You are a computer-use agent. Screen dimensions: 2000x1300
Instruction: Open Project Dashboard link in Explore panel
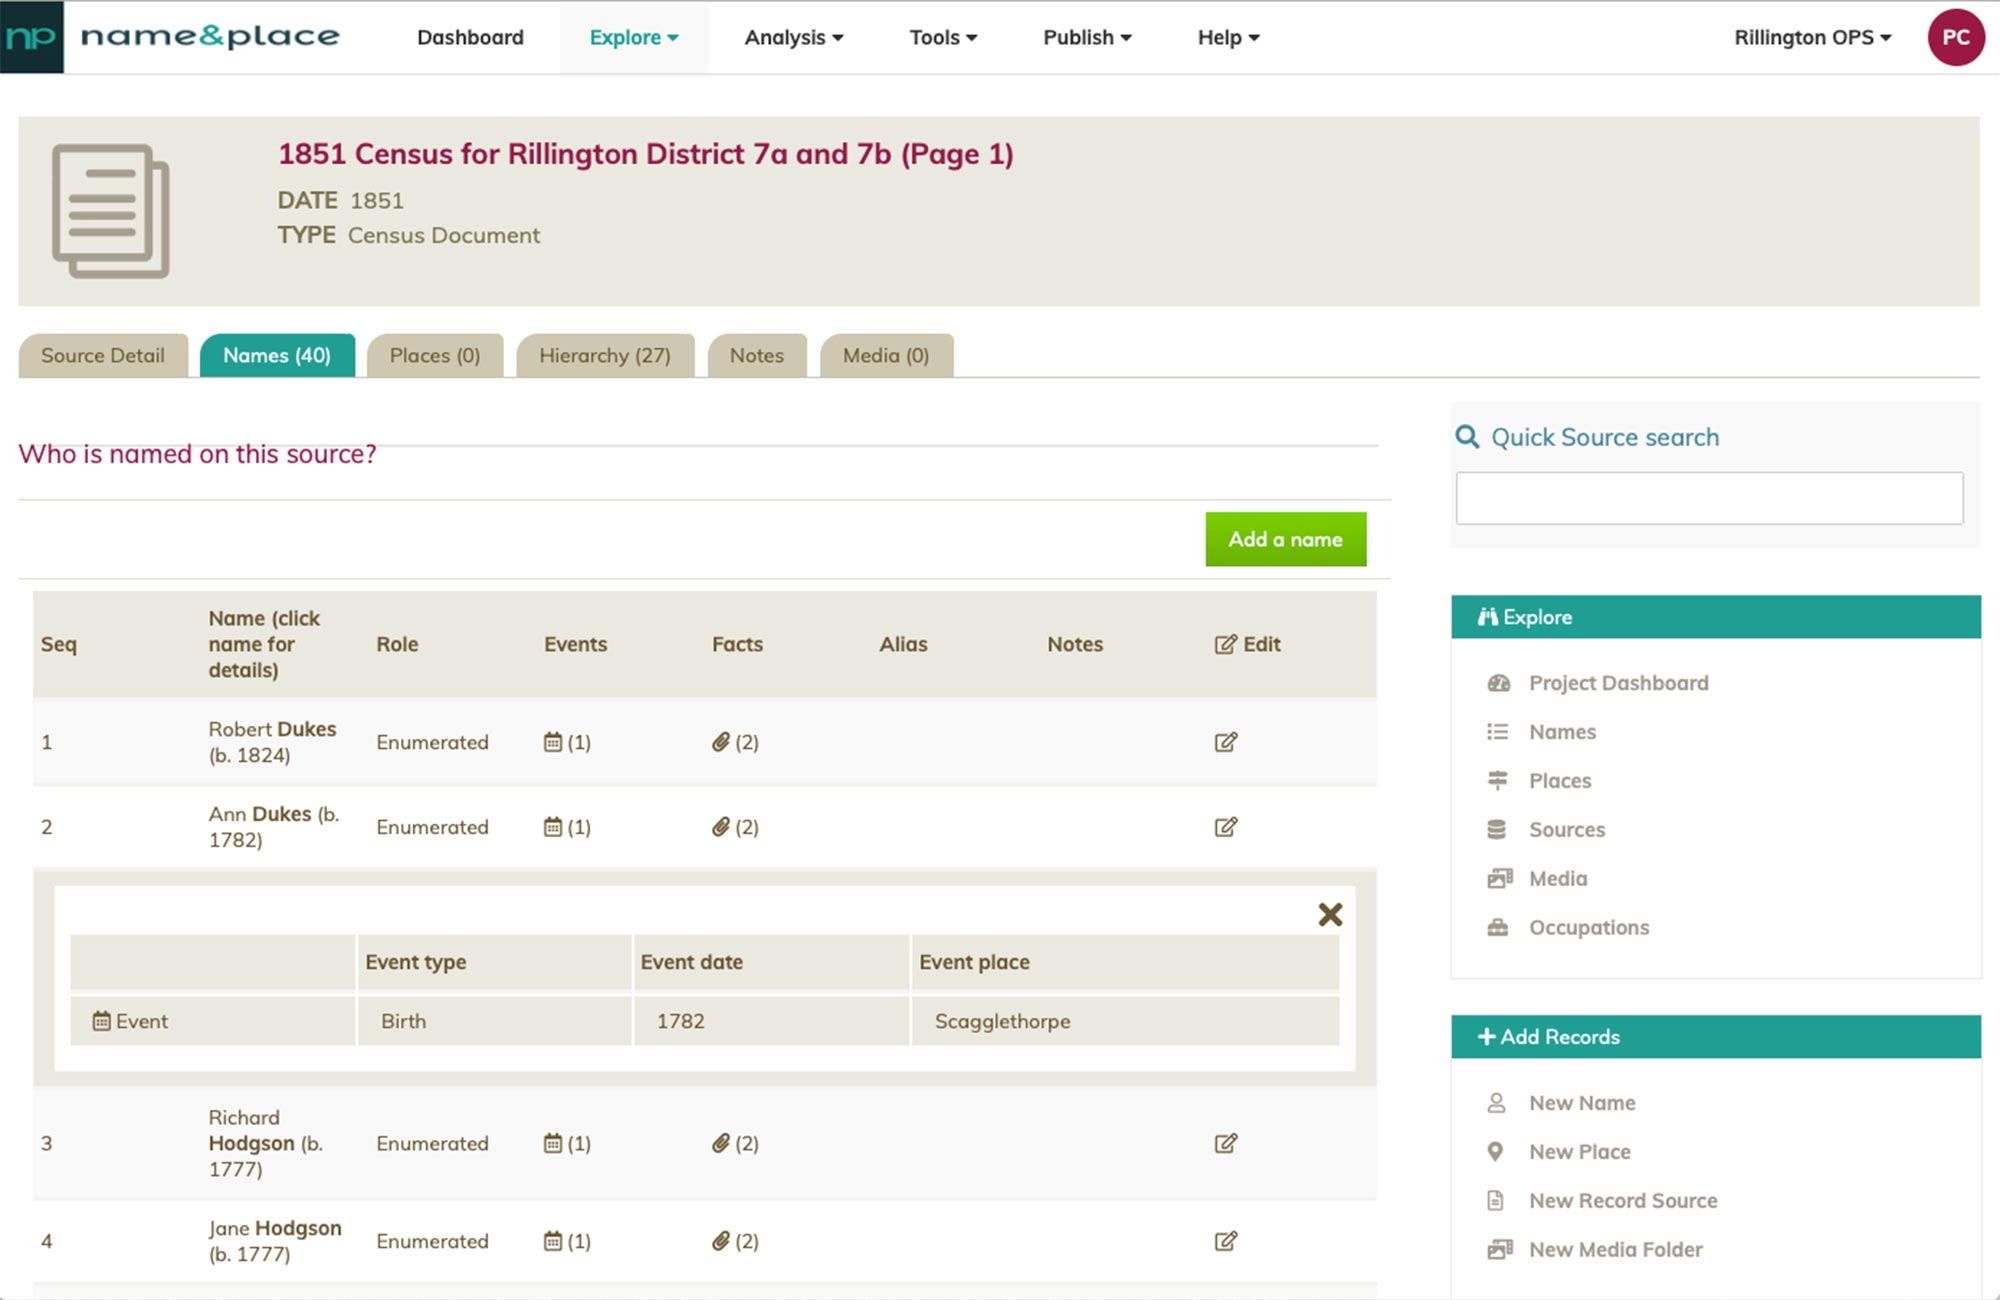(x=1618, y=683)
